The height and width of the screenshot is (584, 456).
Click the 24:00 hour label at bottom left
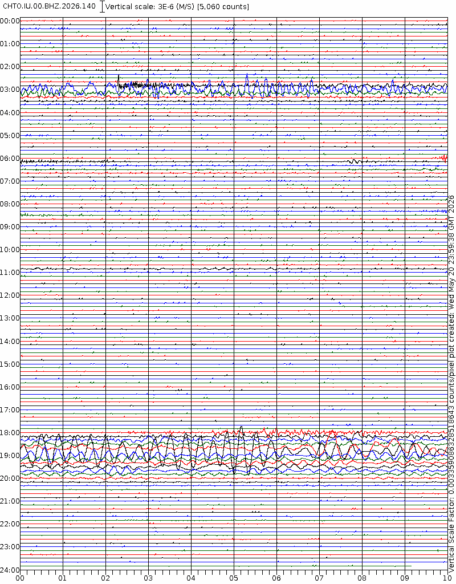[x=10, y=570]
